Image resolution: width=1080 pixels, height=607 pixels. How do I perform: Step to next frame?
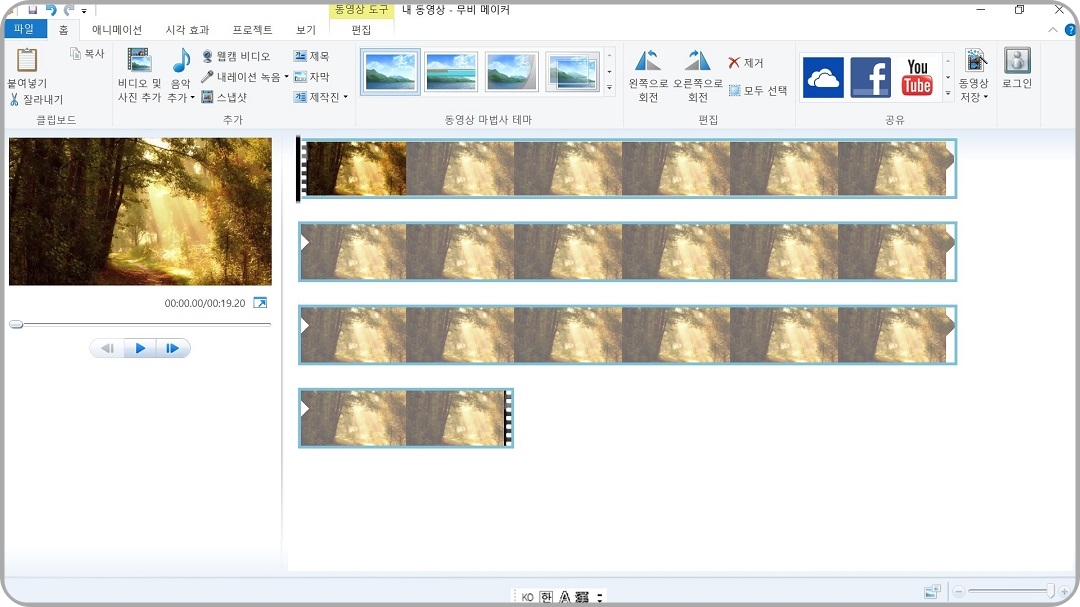coord(172,348)
